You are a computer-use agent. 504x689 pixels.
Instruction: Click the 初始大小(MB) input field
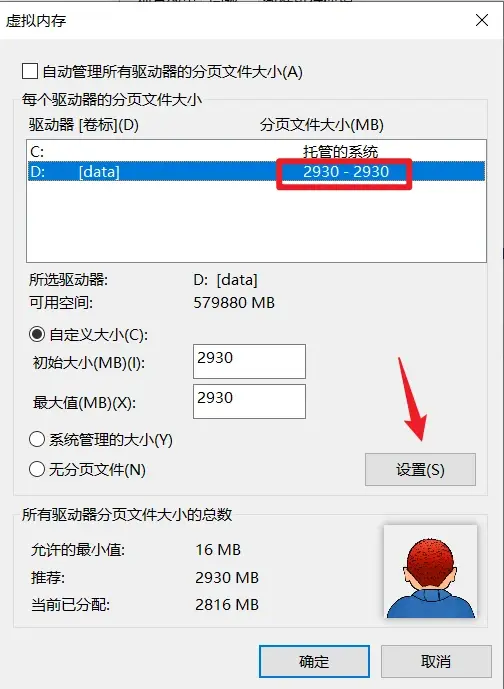pyautogui.click(x=249, y=361)
